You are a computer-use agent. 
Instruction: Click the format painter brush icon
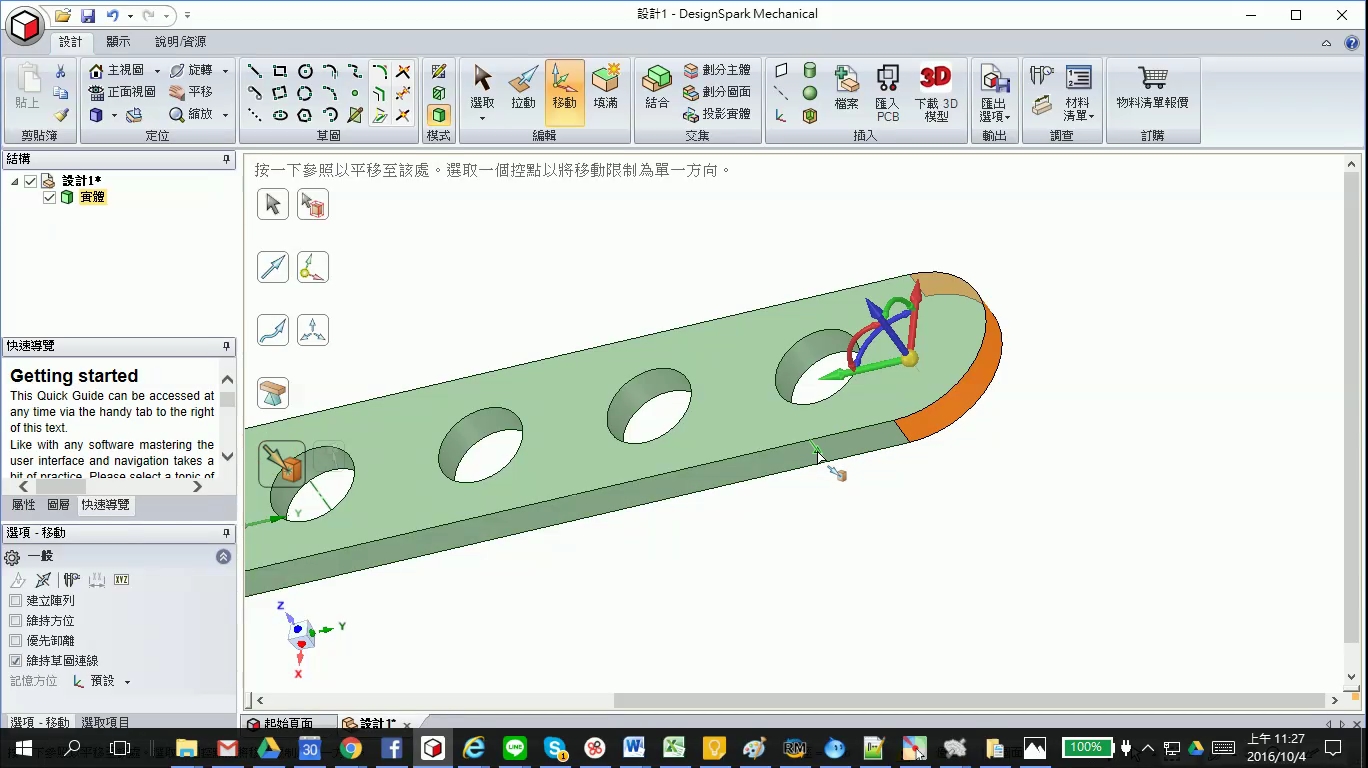pyautogui.click(x=61, y=115)
